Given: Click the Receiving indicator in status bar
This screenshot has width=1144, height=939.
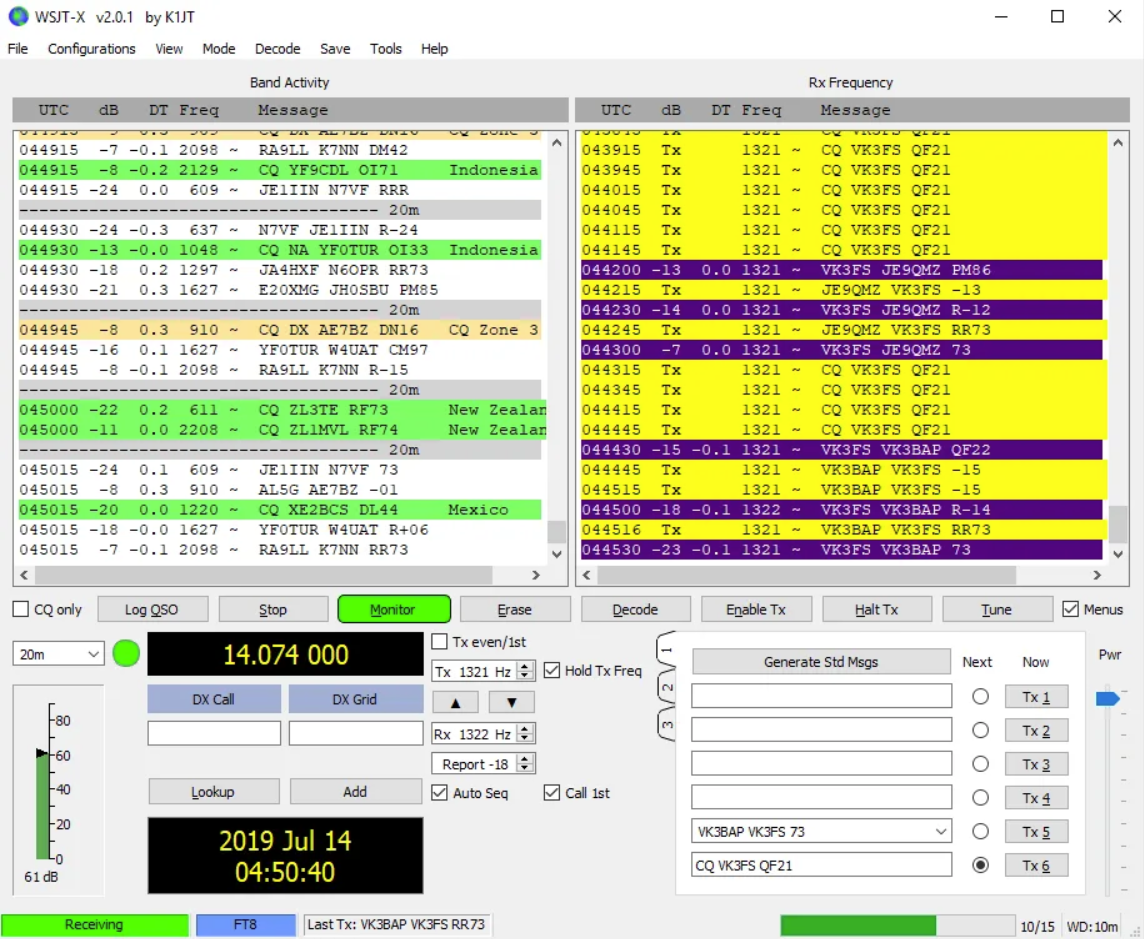Looking at the screenshot, I should [x=95, y=924].
